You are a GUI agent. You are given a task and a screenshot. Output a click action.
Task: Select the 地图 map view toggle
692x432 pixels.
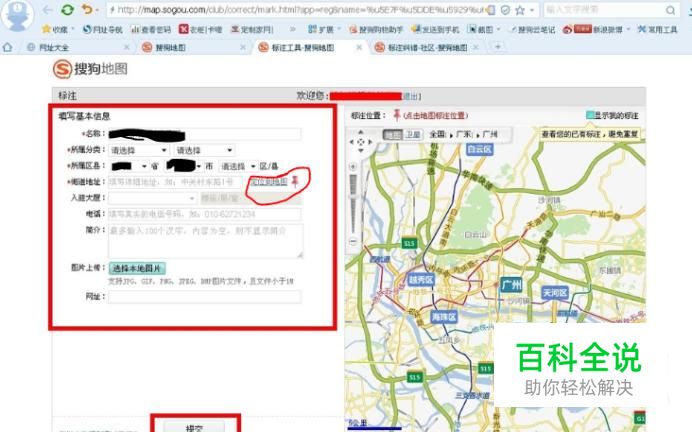point(392,135)
